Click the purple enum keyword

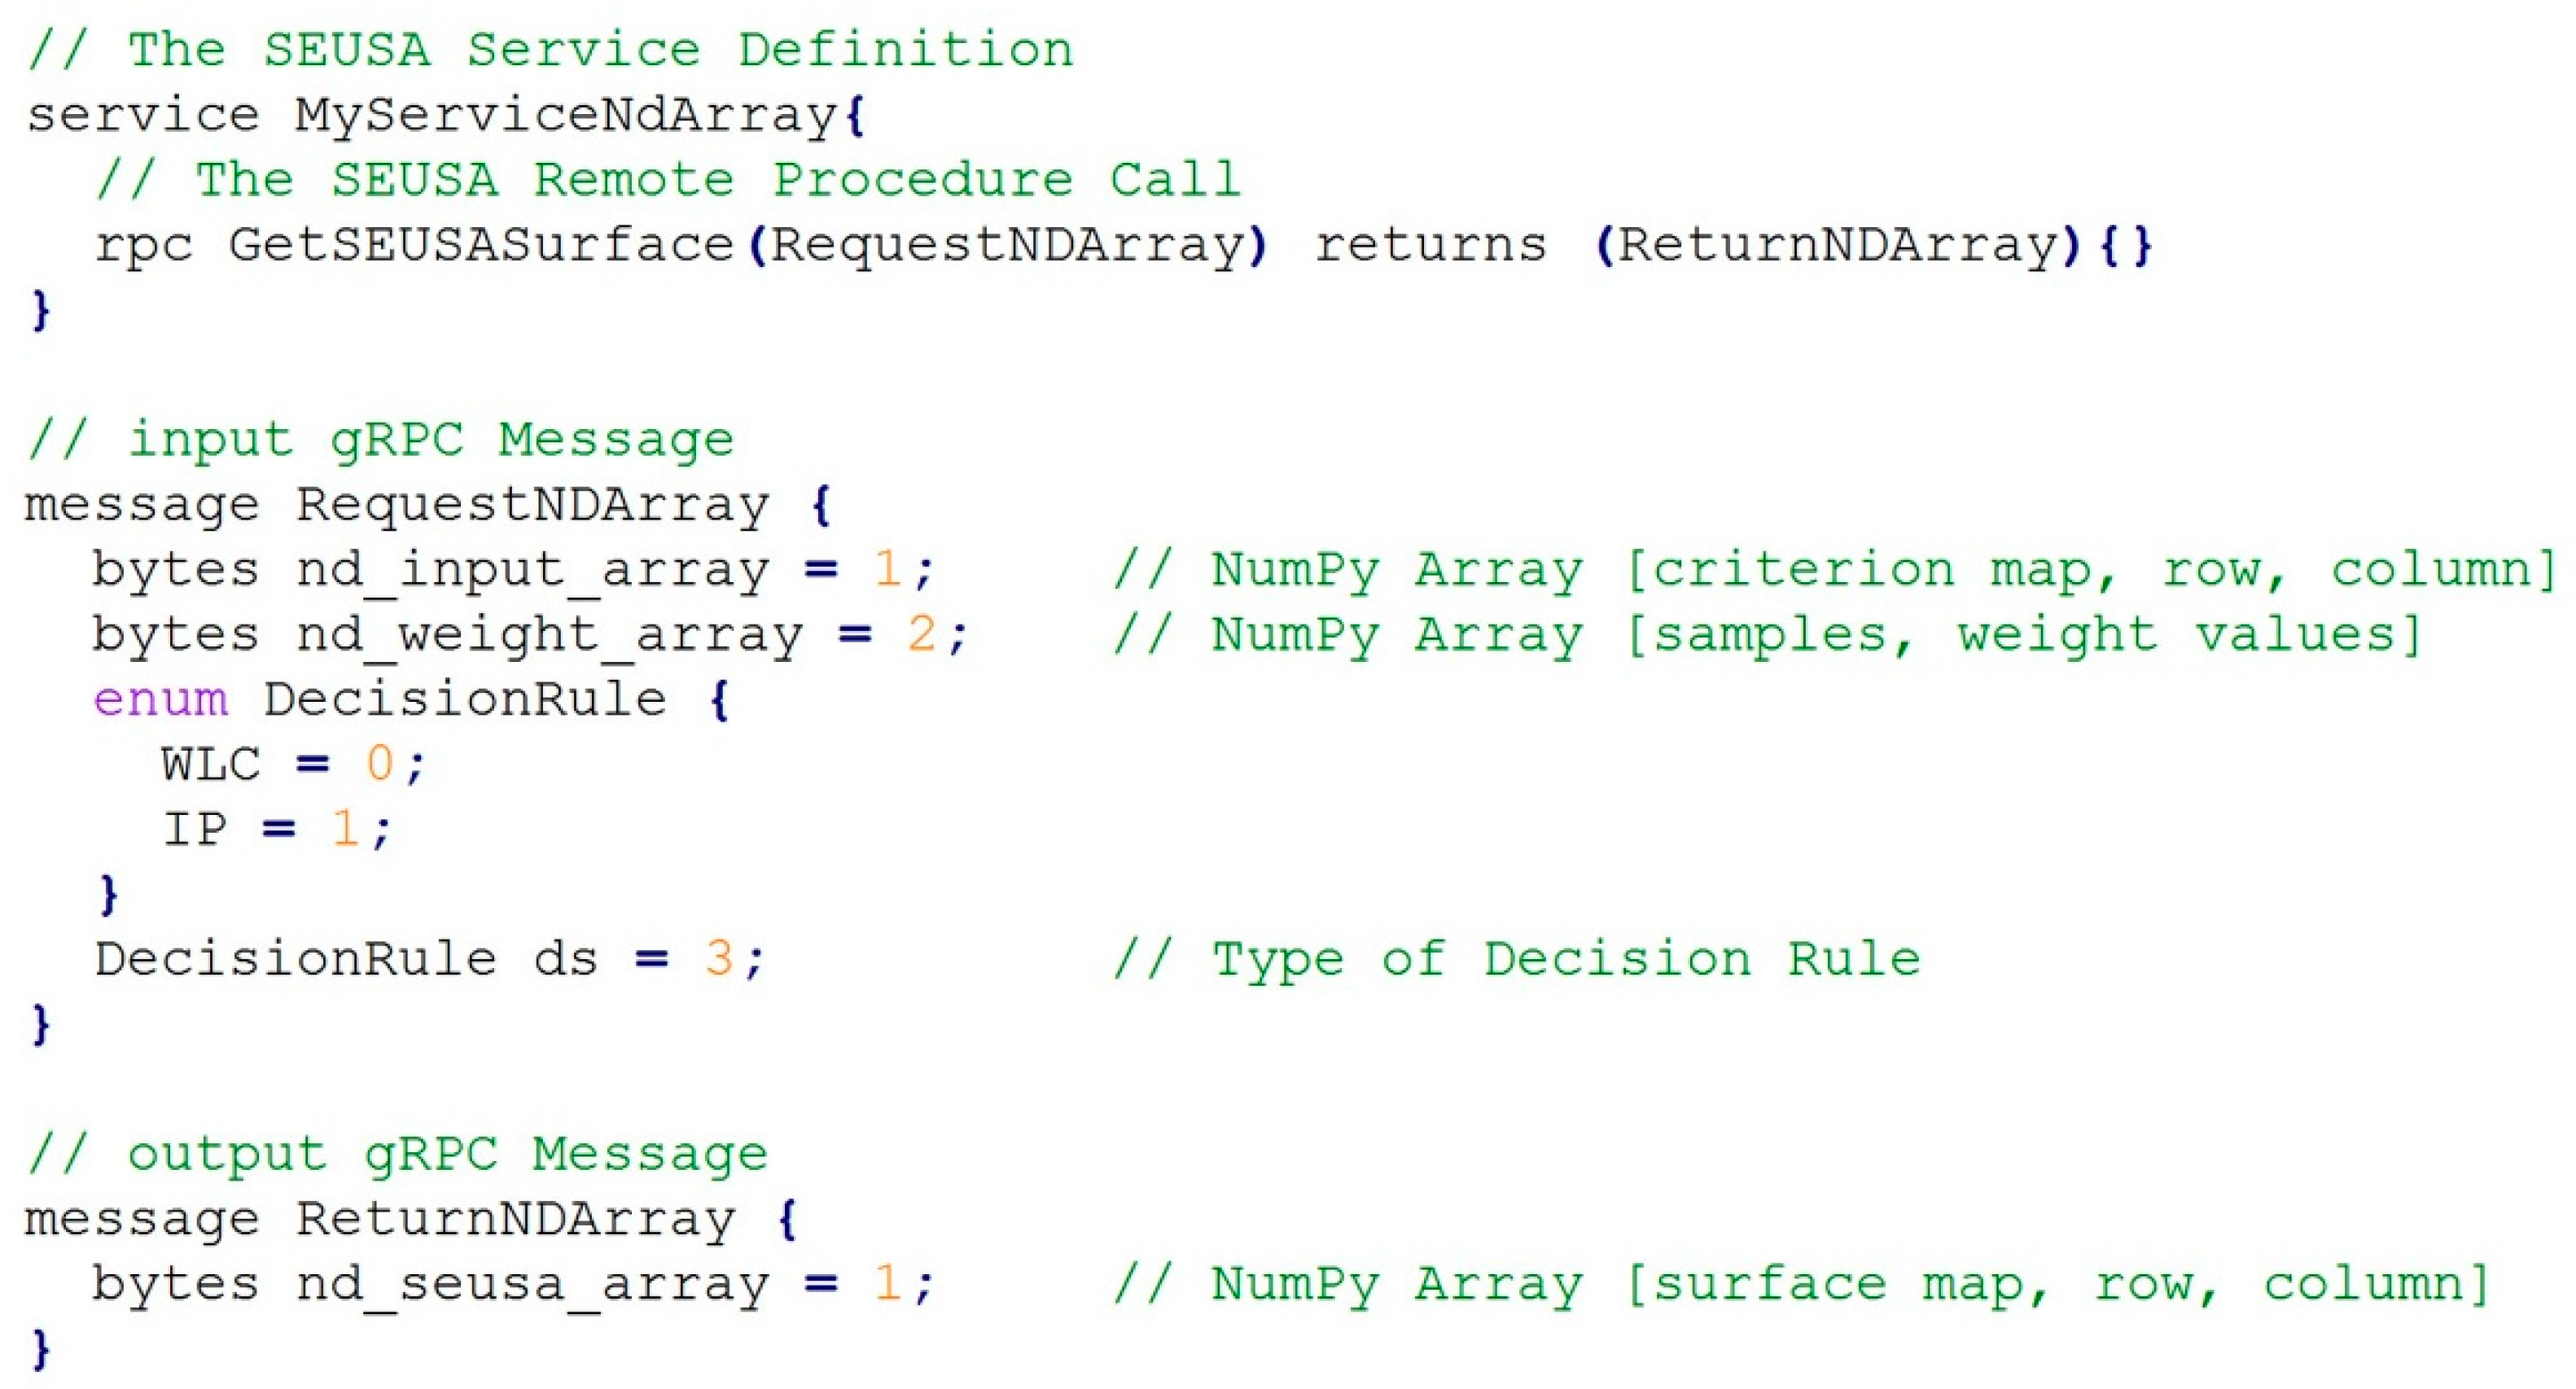click(160, 699)
